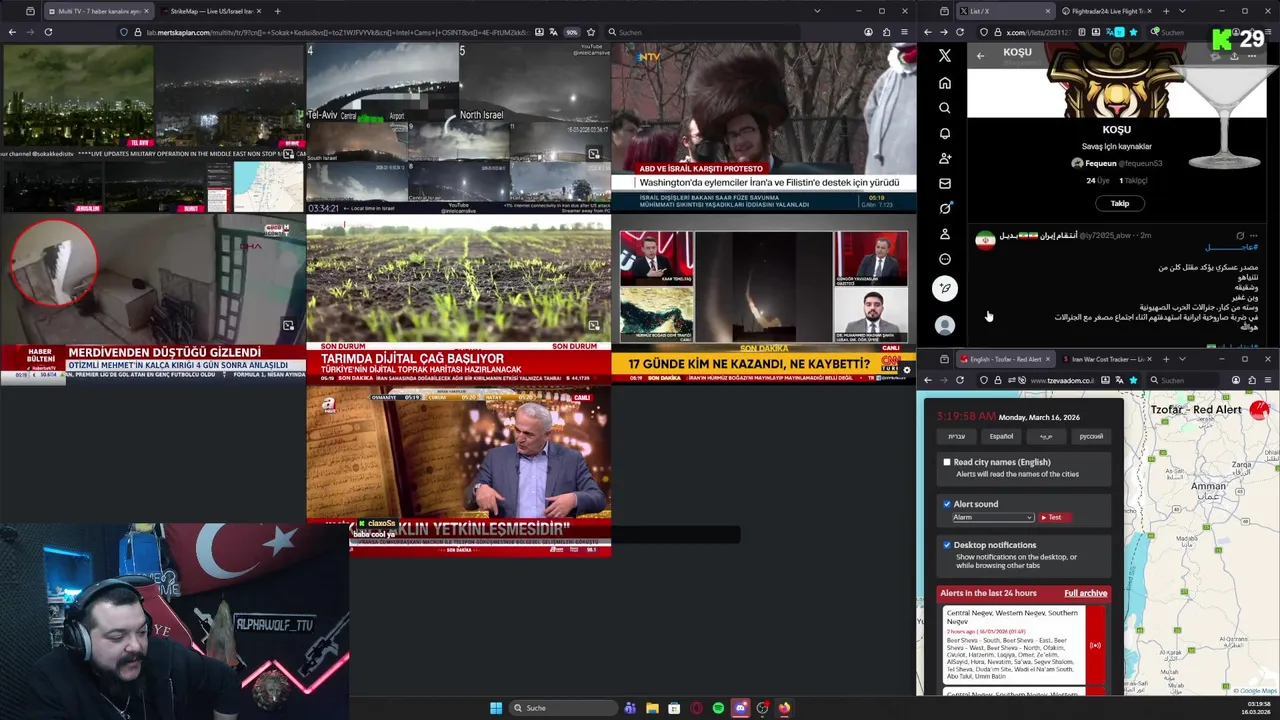Open tab list dropdown in X window
The image size is (1280, 720).
tap(1182, 11)
